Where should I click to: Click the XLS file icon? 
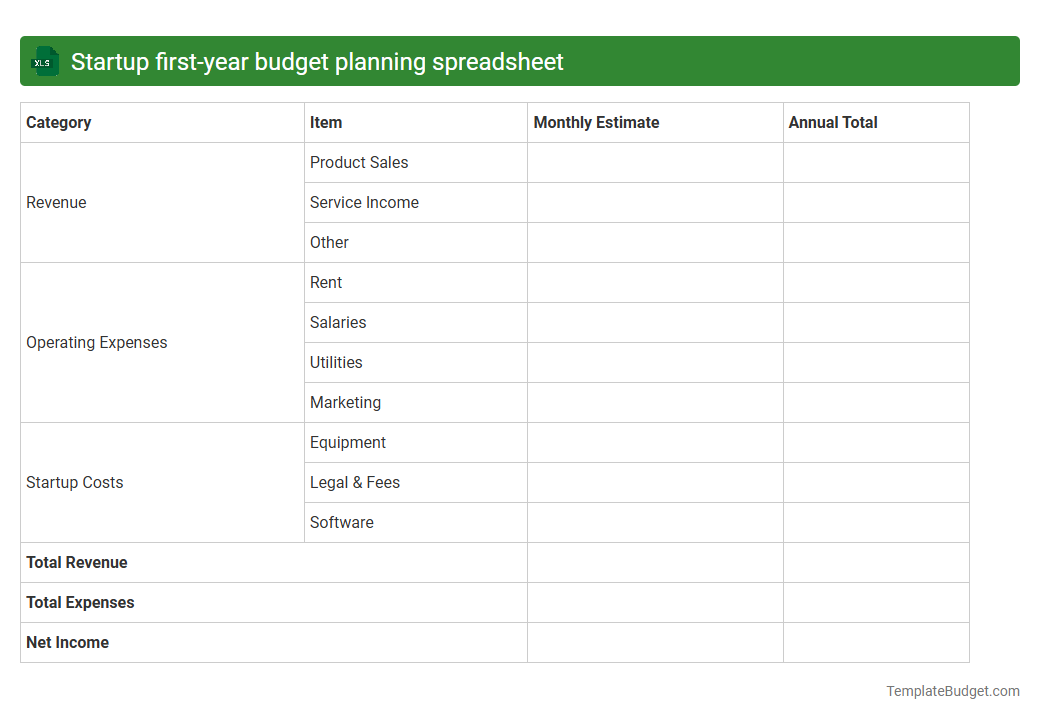tap(44, 61)
